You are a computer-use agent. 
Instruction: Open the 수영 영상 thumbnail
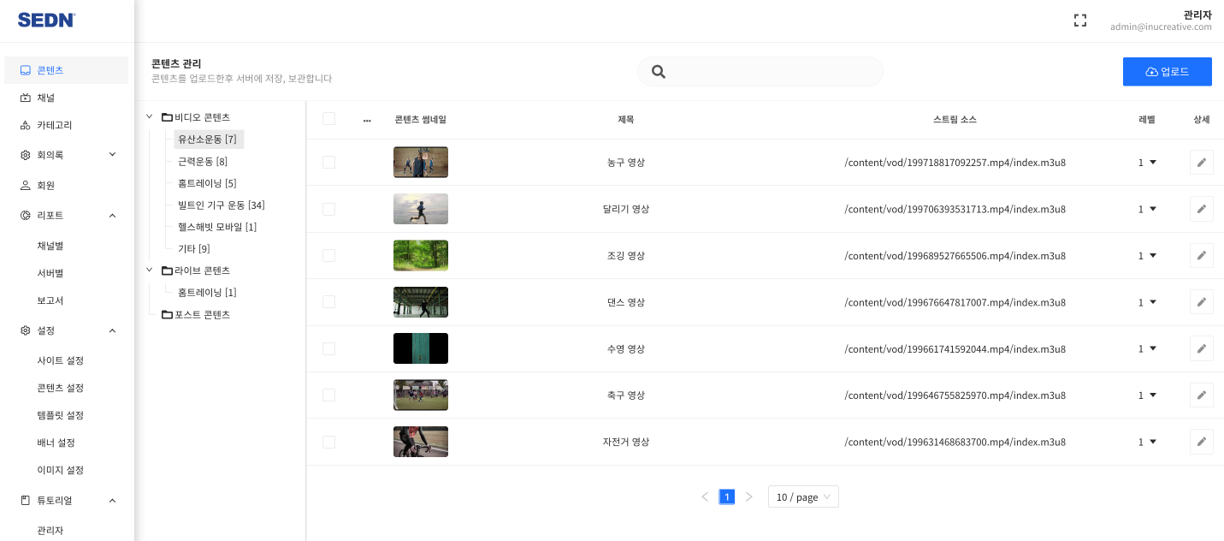click(420, 348)
